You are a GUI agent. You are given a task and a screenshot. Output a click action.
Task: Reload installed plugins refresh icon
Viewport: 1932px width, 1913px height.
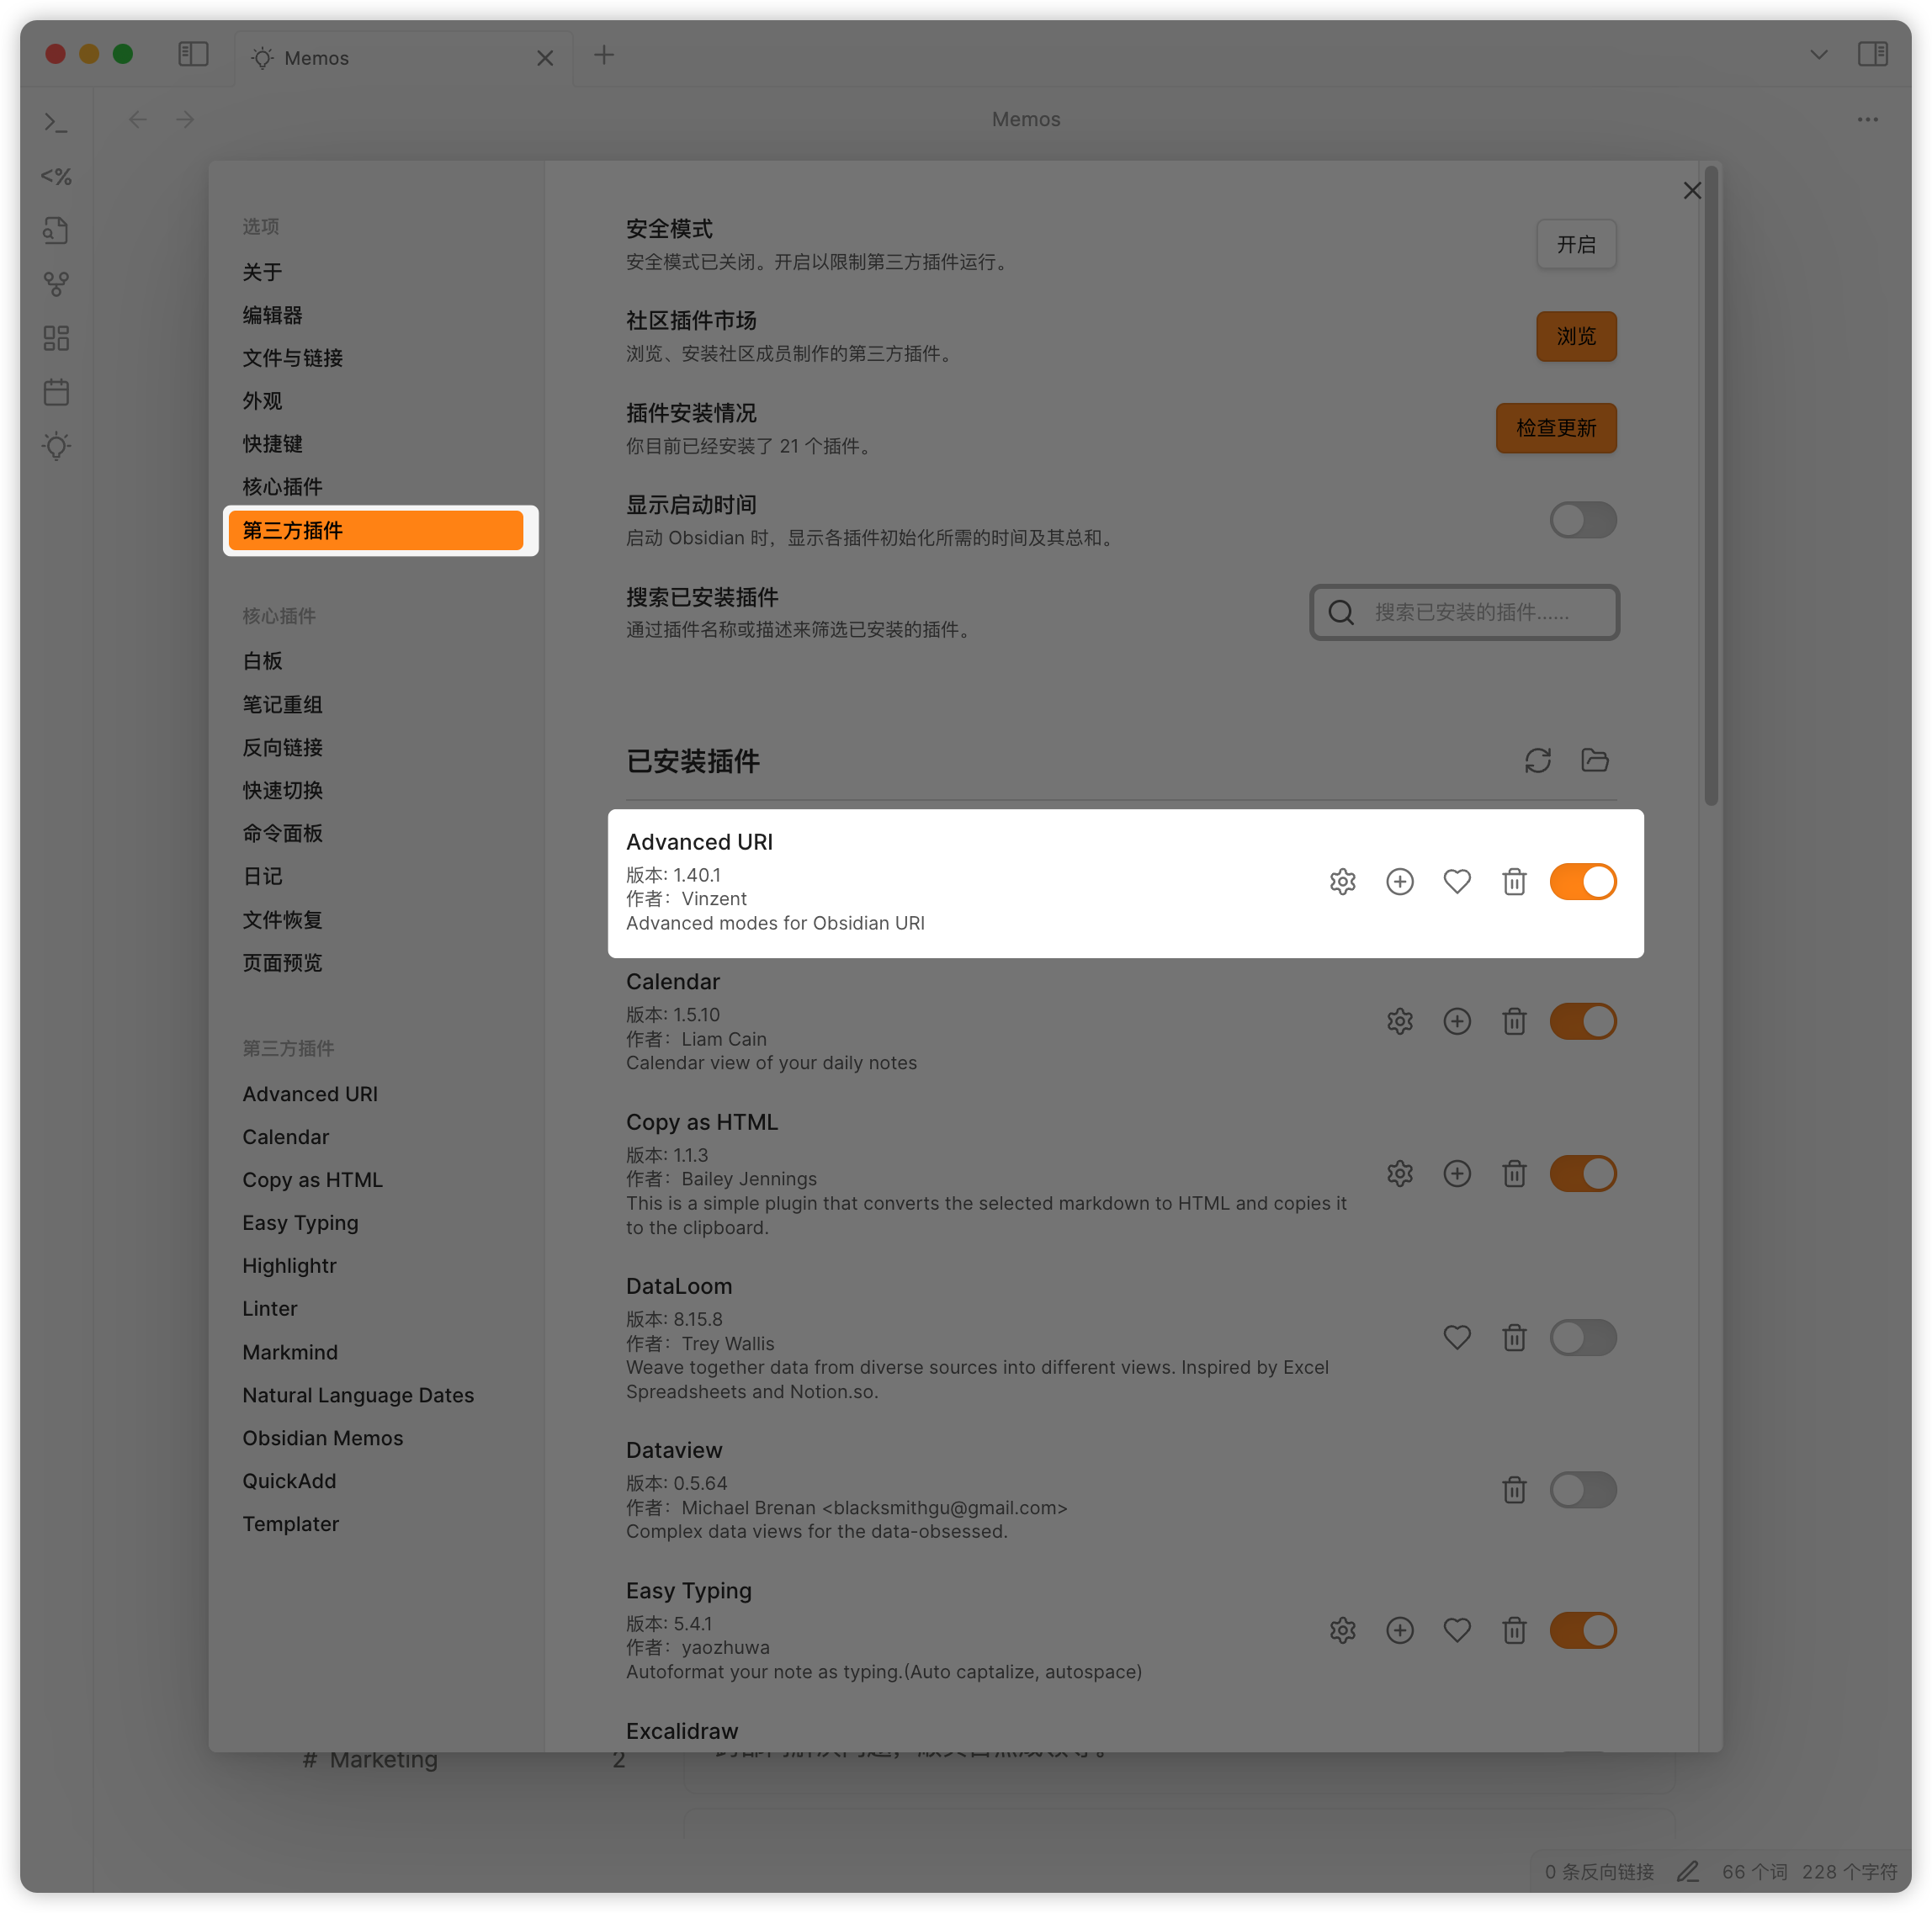click(x=1537, y=760)
